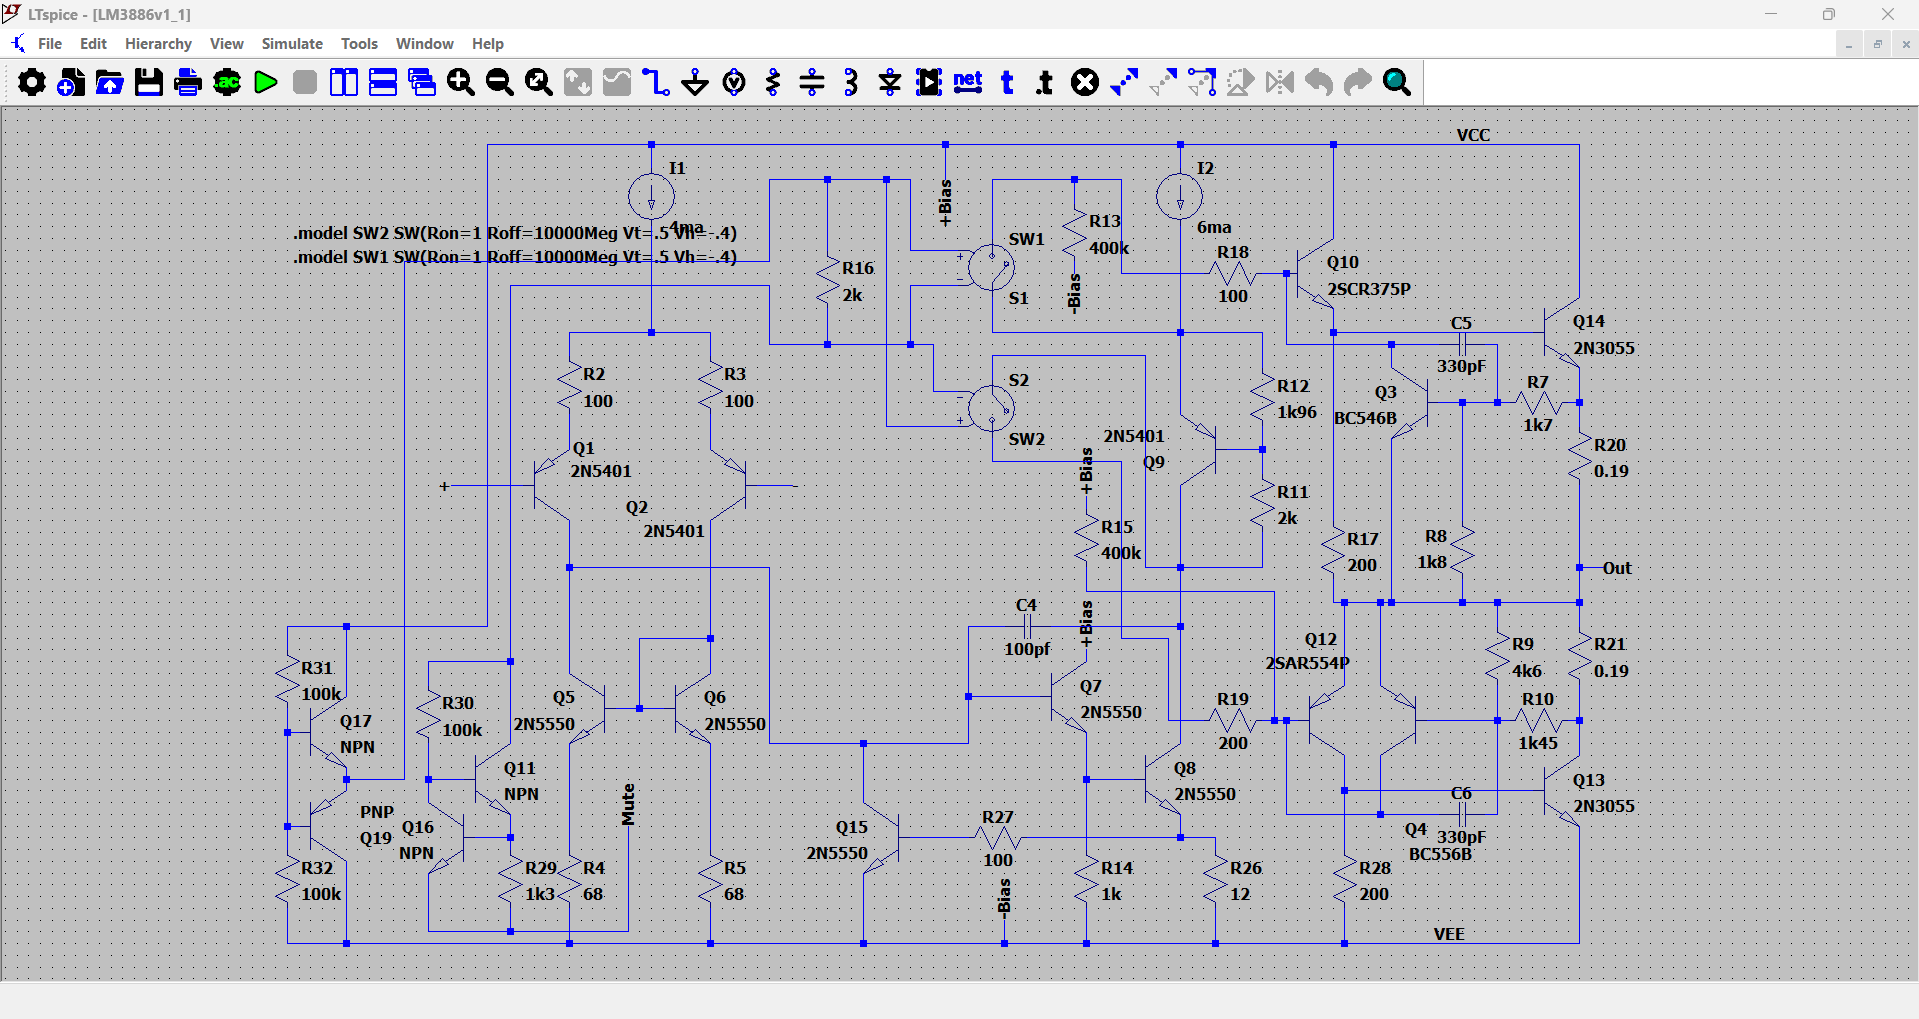Click the 'Mute' net label
Viewport: 1919px width, 1019px height.
pyautogui.click(x=628, y=804)
